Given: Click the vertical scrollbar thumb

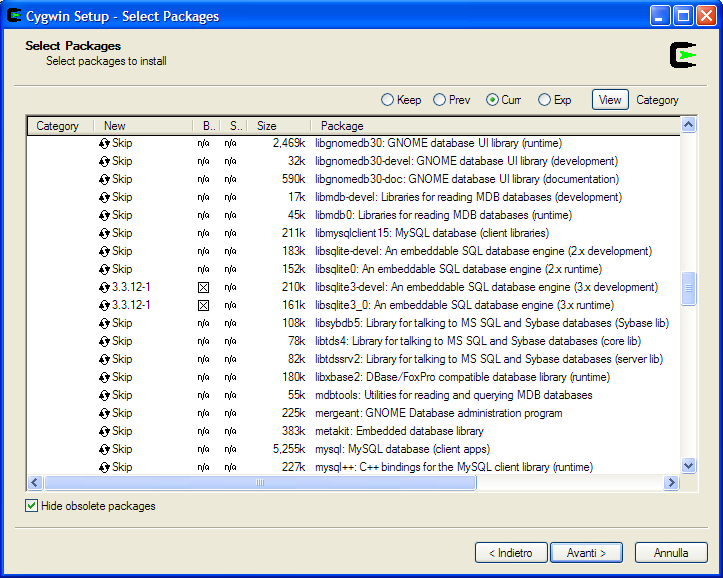Looking at the screenshot, I should pyautogui.click(x=688, y=289).
